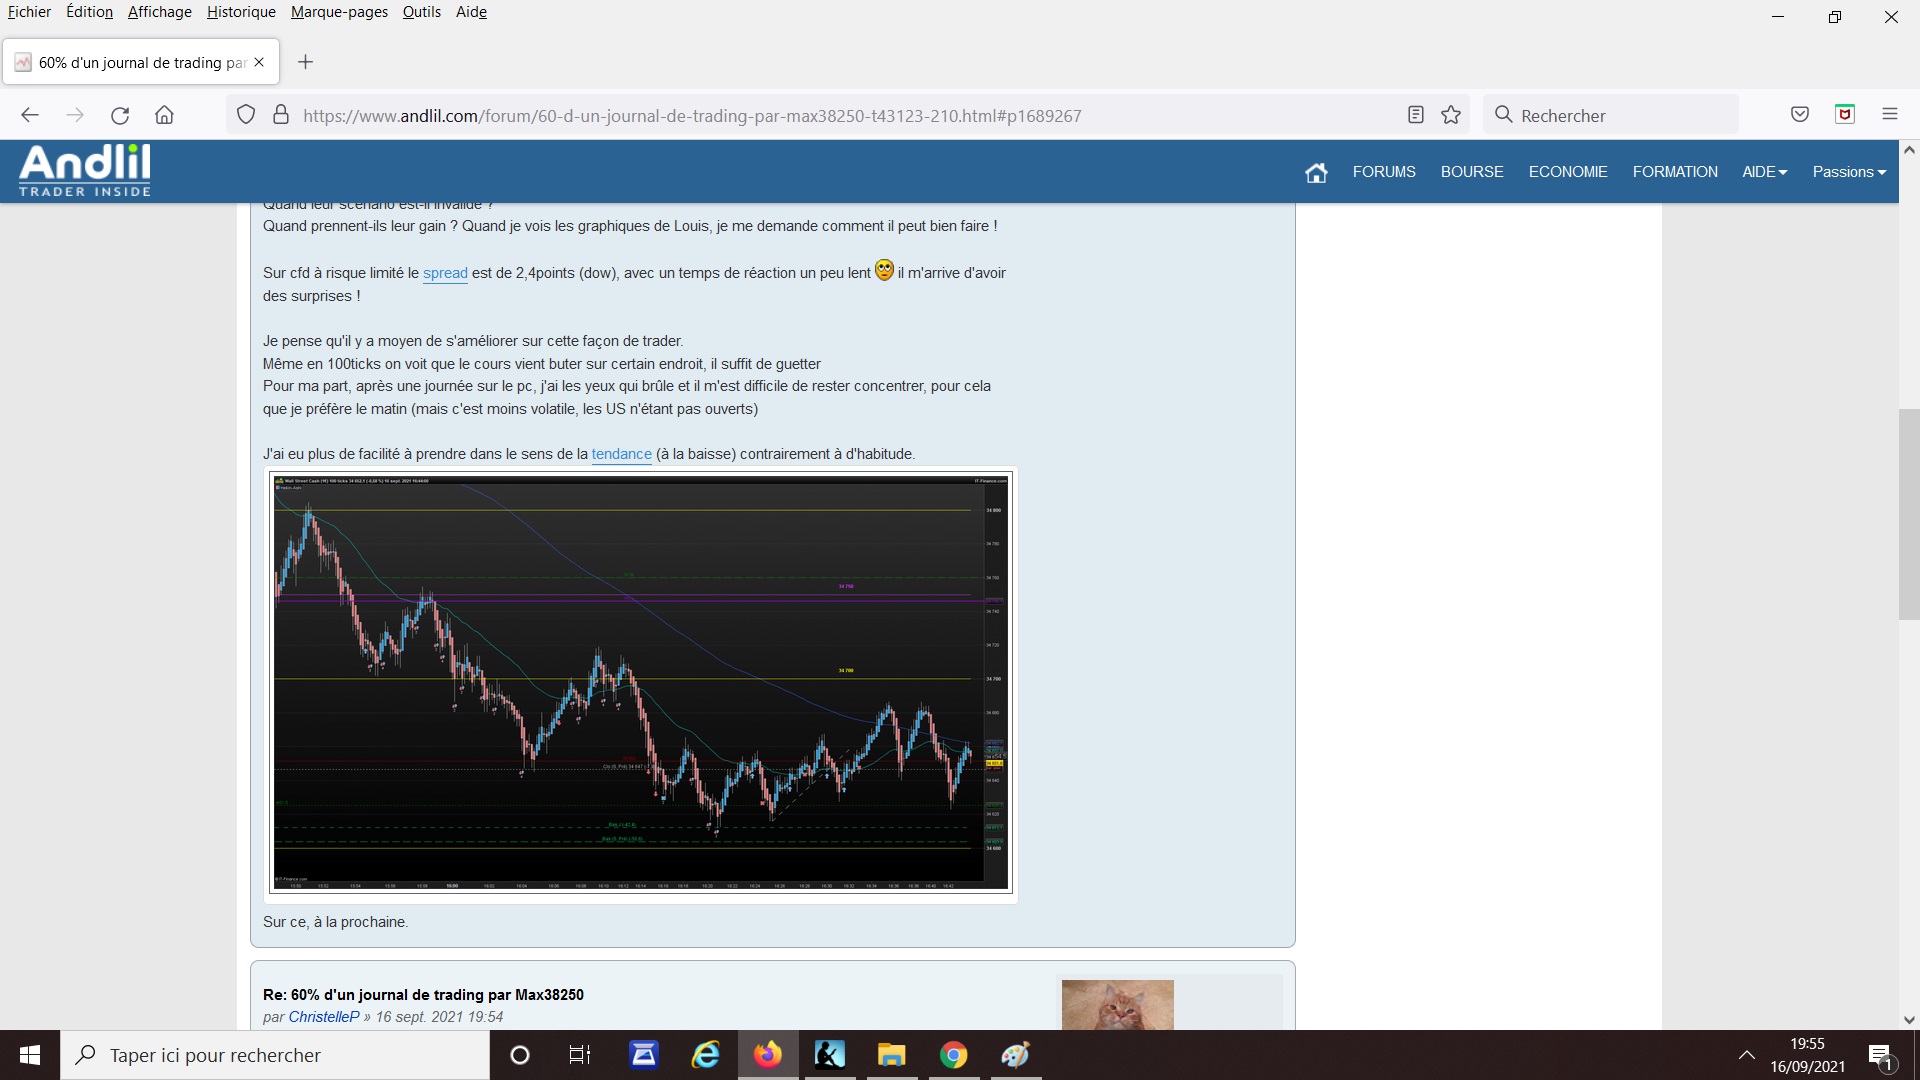Go back to previous page

pyautogui.click(x=30, y=115)
